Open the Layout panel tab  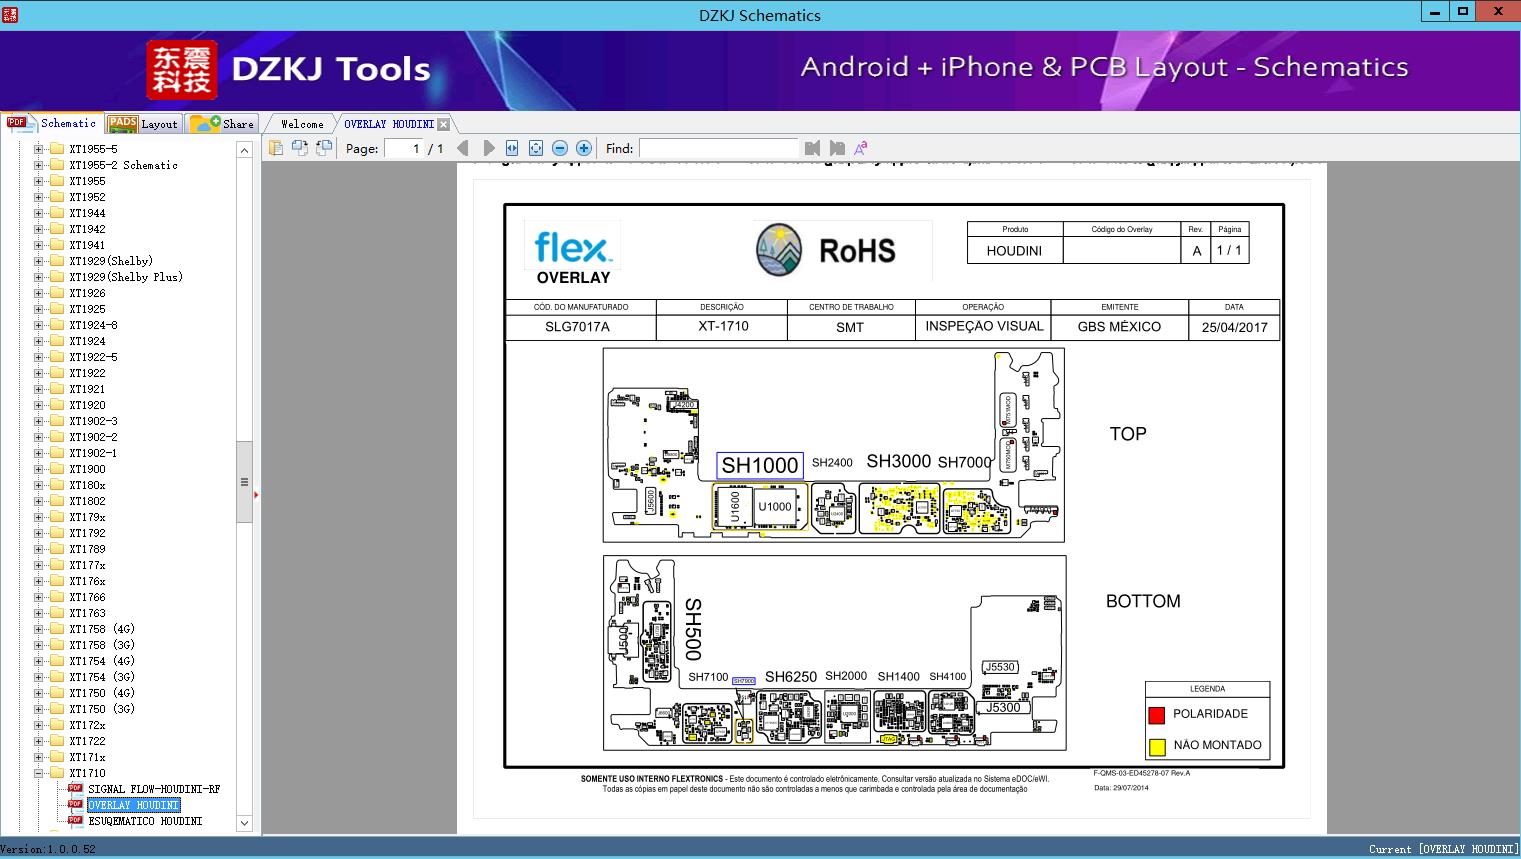pyautogui.click(x=143, y=124)
